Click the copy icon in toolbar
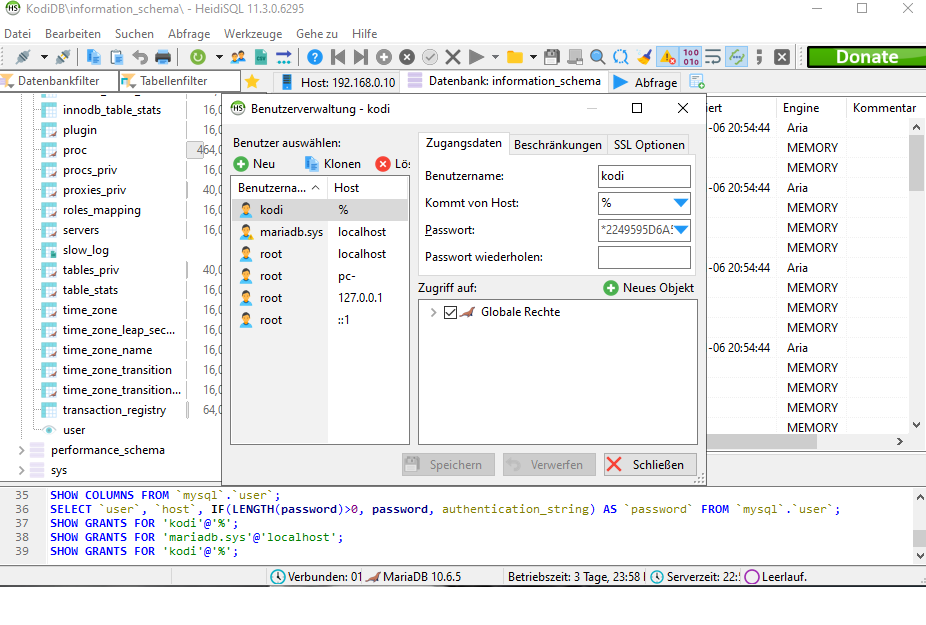Image resolution: width=926 pixels, height=625 pixels. coord(93,57)
